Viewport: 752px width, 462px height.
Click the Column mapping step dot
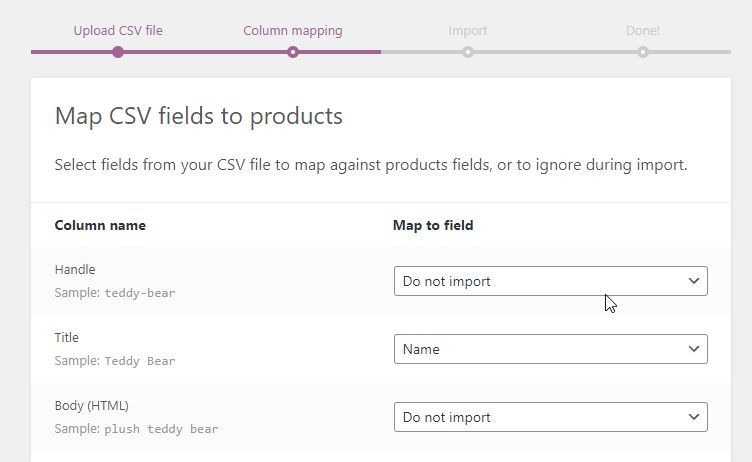(x=293, y=52)
